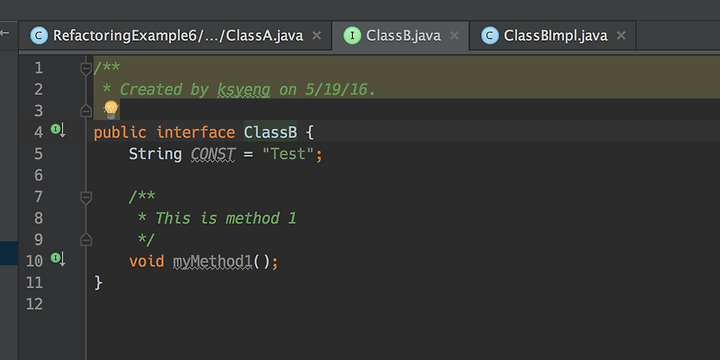Collapse the header comment fold at line 1
Viewport: 720px width, 360px height.
(86, 69)
